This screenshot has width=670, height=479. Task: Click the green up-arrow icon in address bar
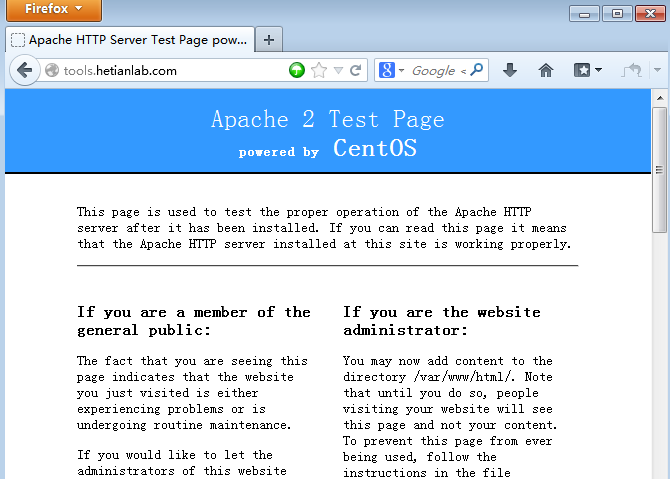coord(297,70)
